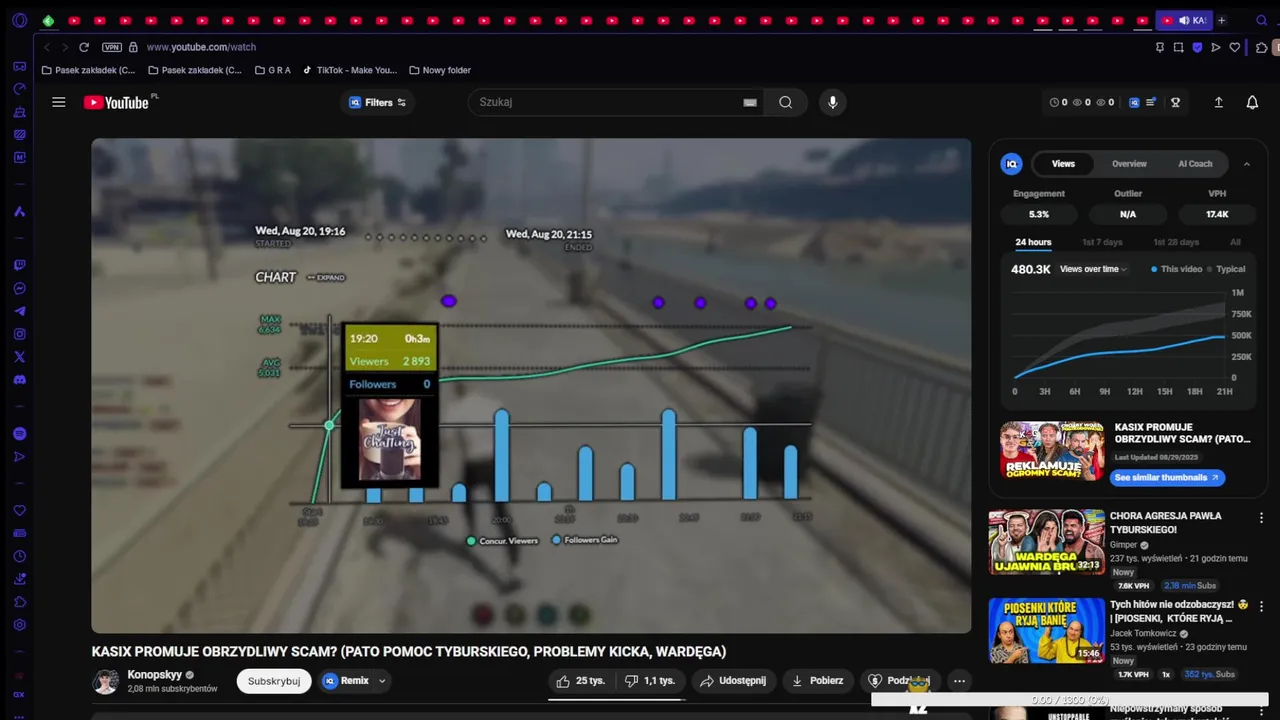Image resolution: width=1280 pixels, height=720 pixels.
Task: Toggle This video chart legend
Action: pyautogui.click(x=1176, y=269)
